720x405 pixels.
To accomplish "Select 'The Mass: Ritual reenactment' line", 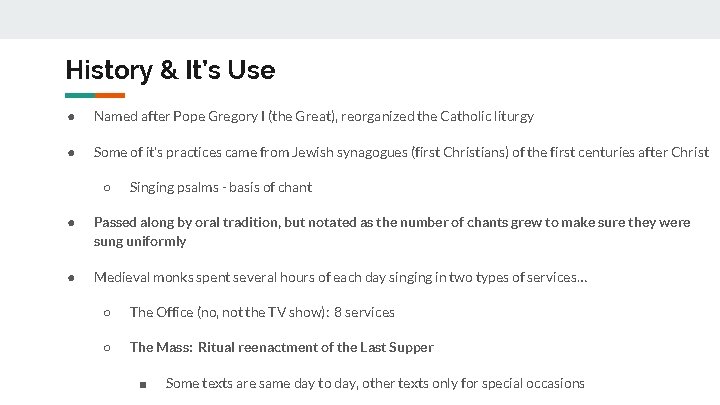I will pos(281,347).
